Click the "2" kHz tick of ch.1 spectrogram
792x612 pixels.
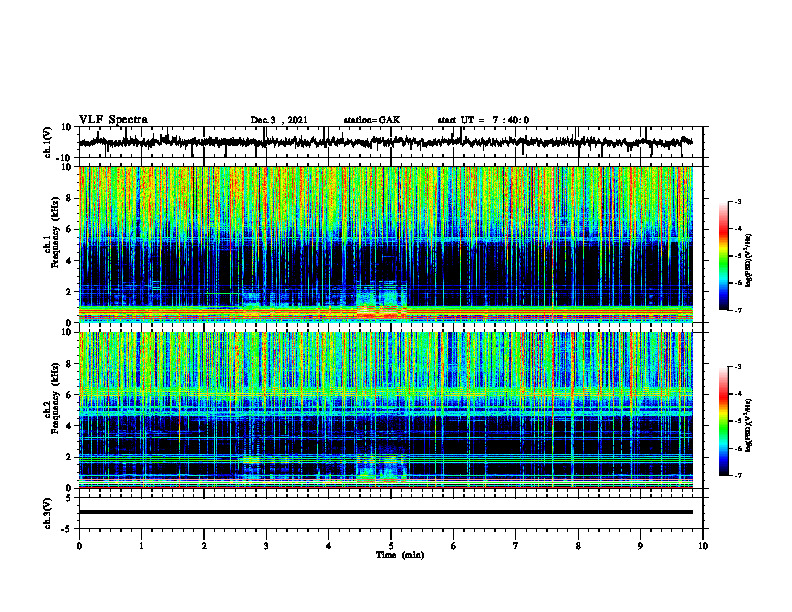tap(69, 291)
